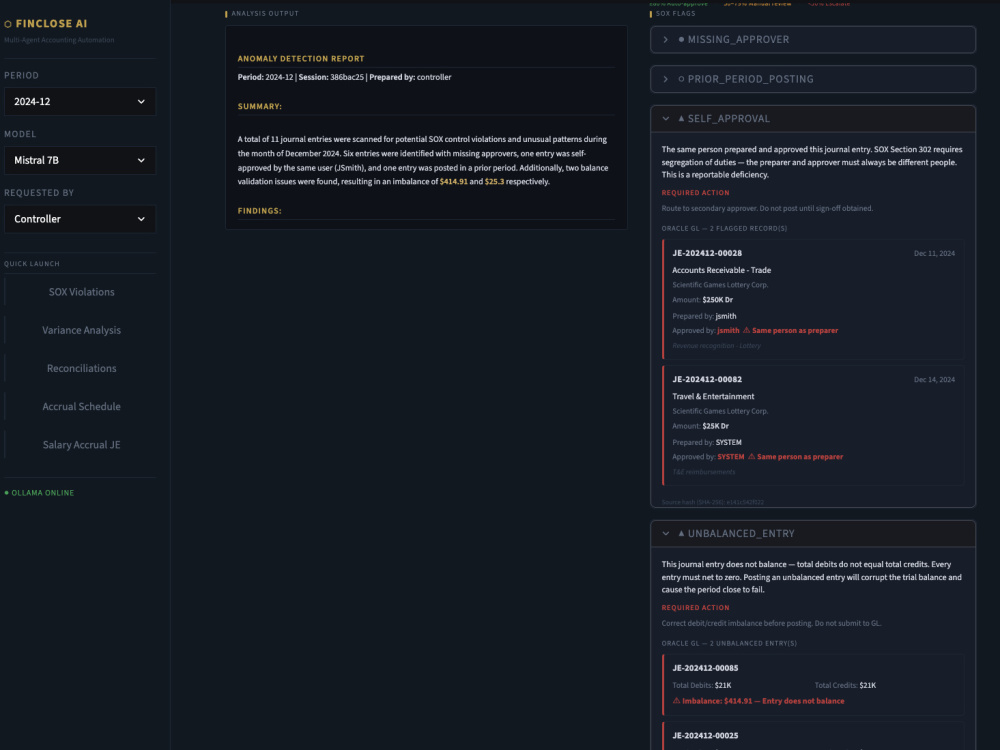Expand the PRIOR_PERIOD_POSTING flag section
This screenshot has width=1000, height=750.
click(812, 79)
